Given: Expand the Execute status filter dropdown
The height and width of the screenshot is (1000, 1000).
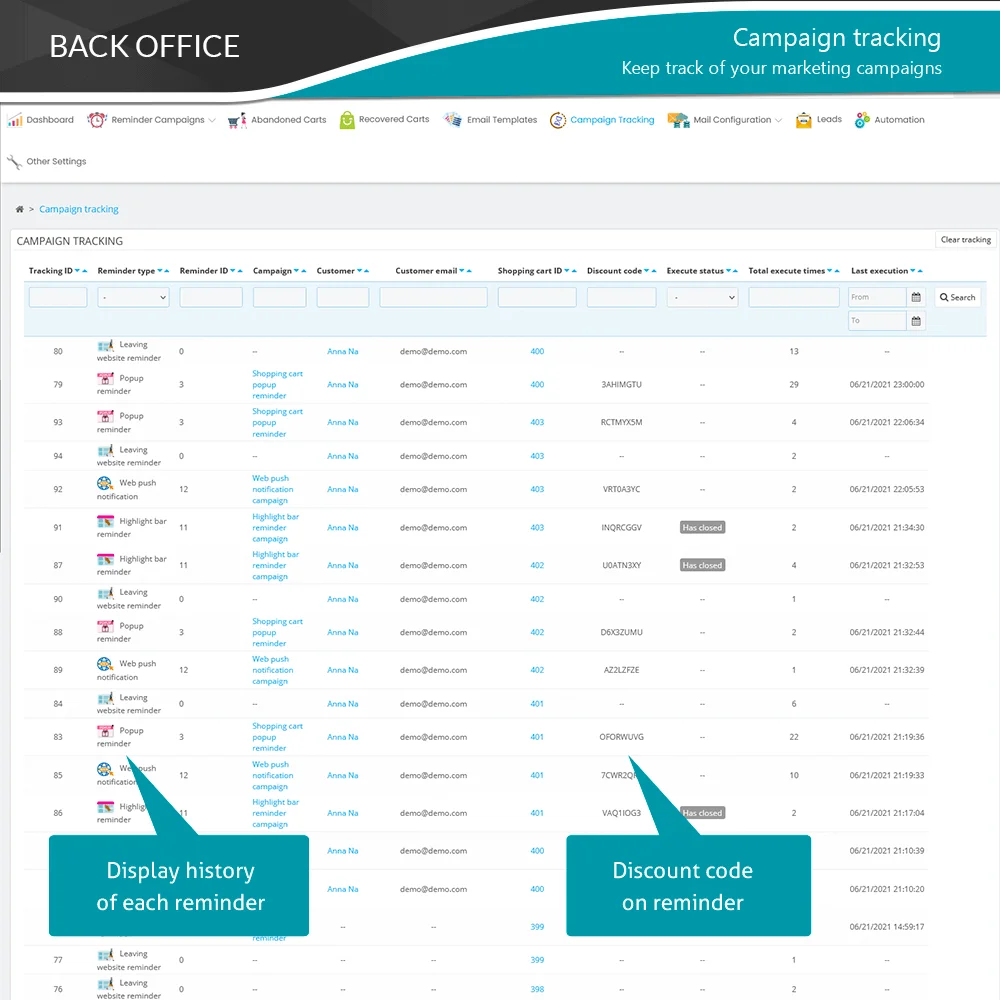Looking at the screenshot, I should (x=702, y=297).
